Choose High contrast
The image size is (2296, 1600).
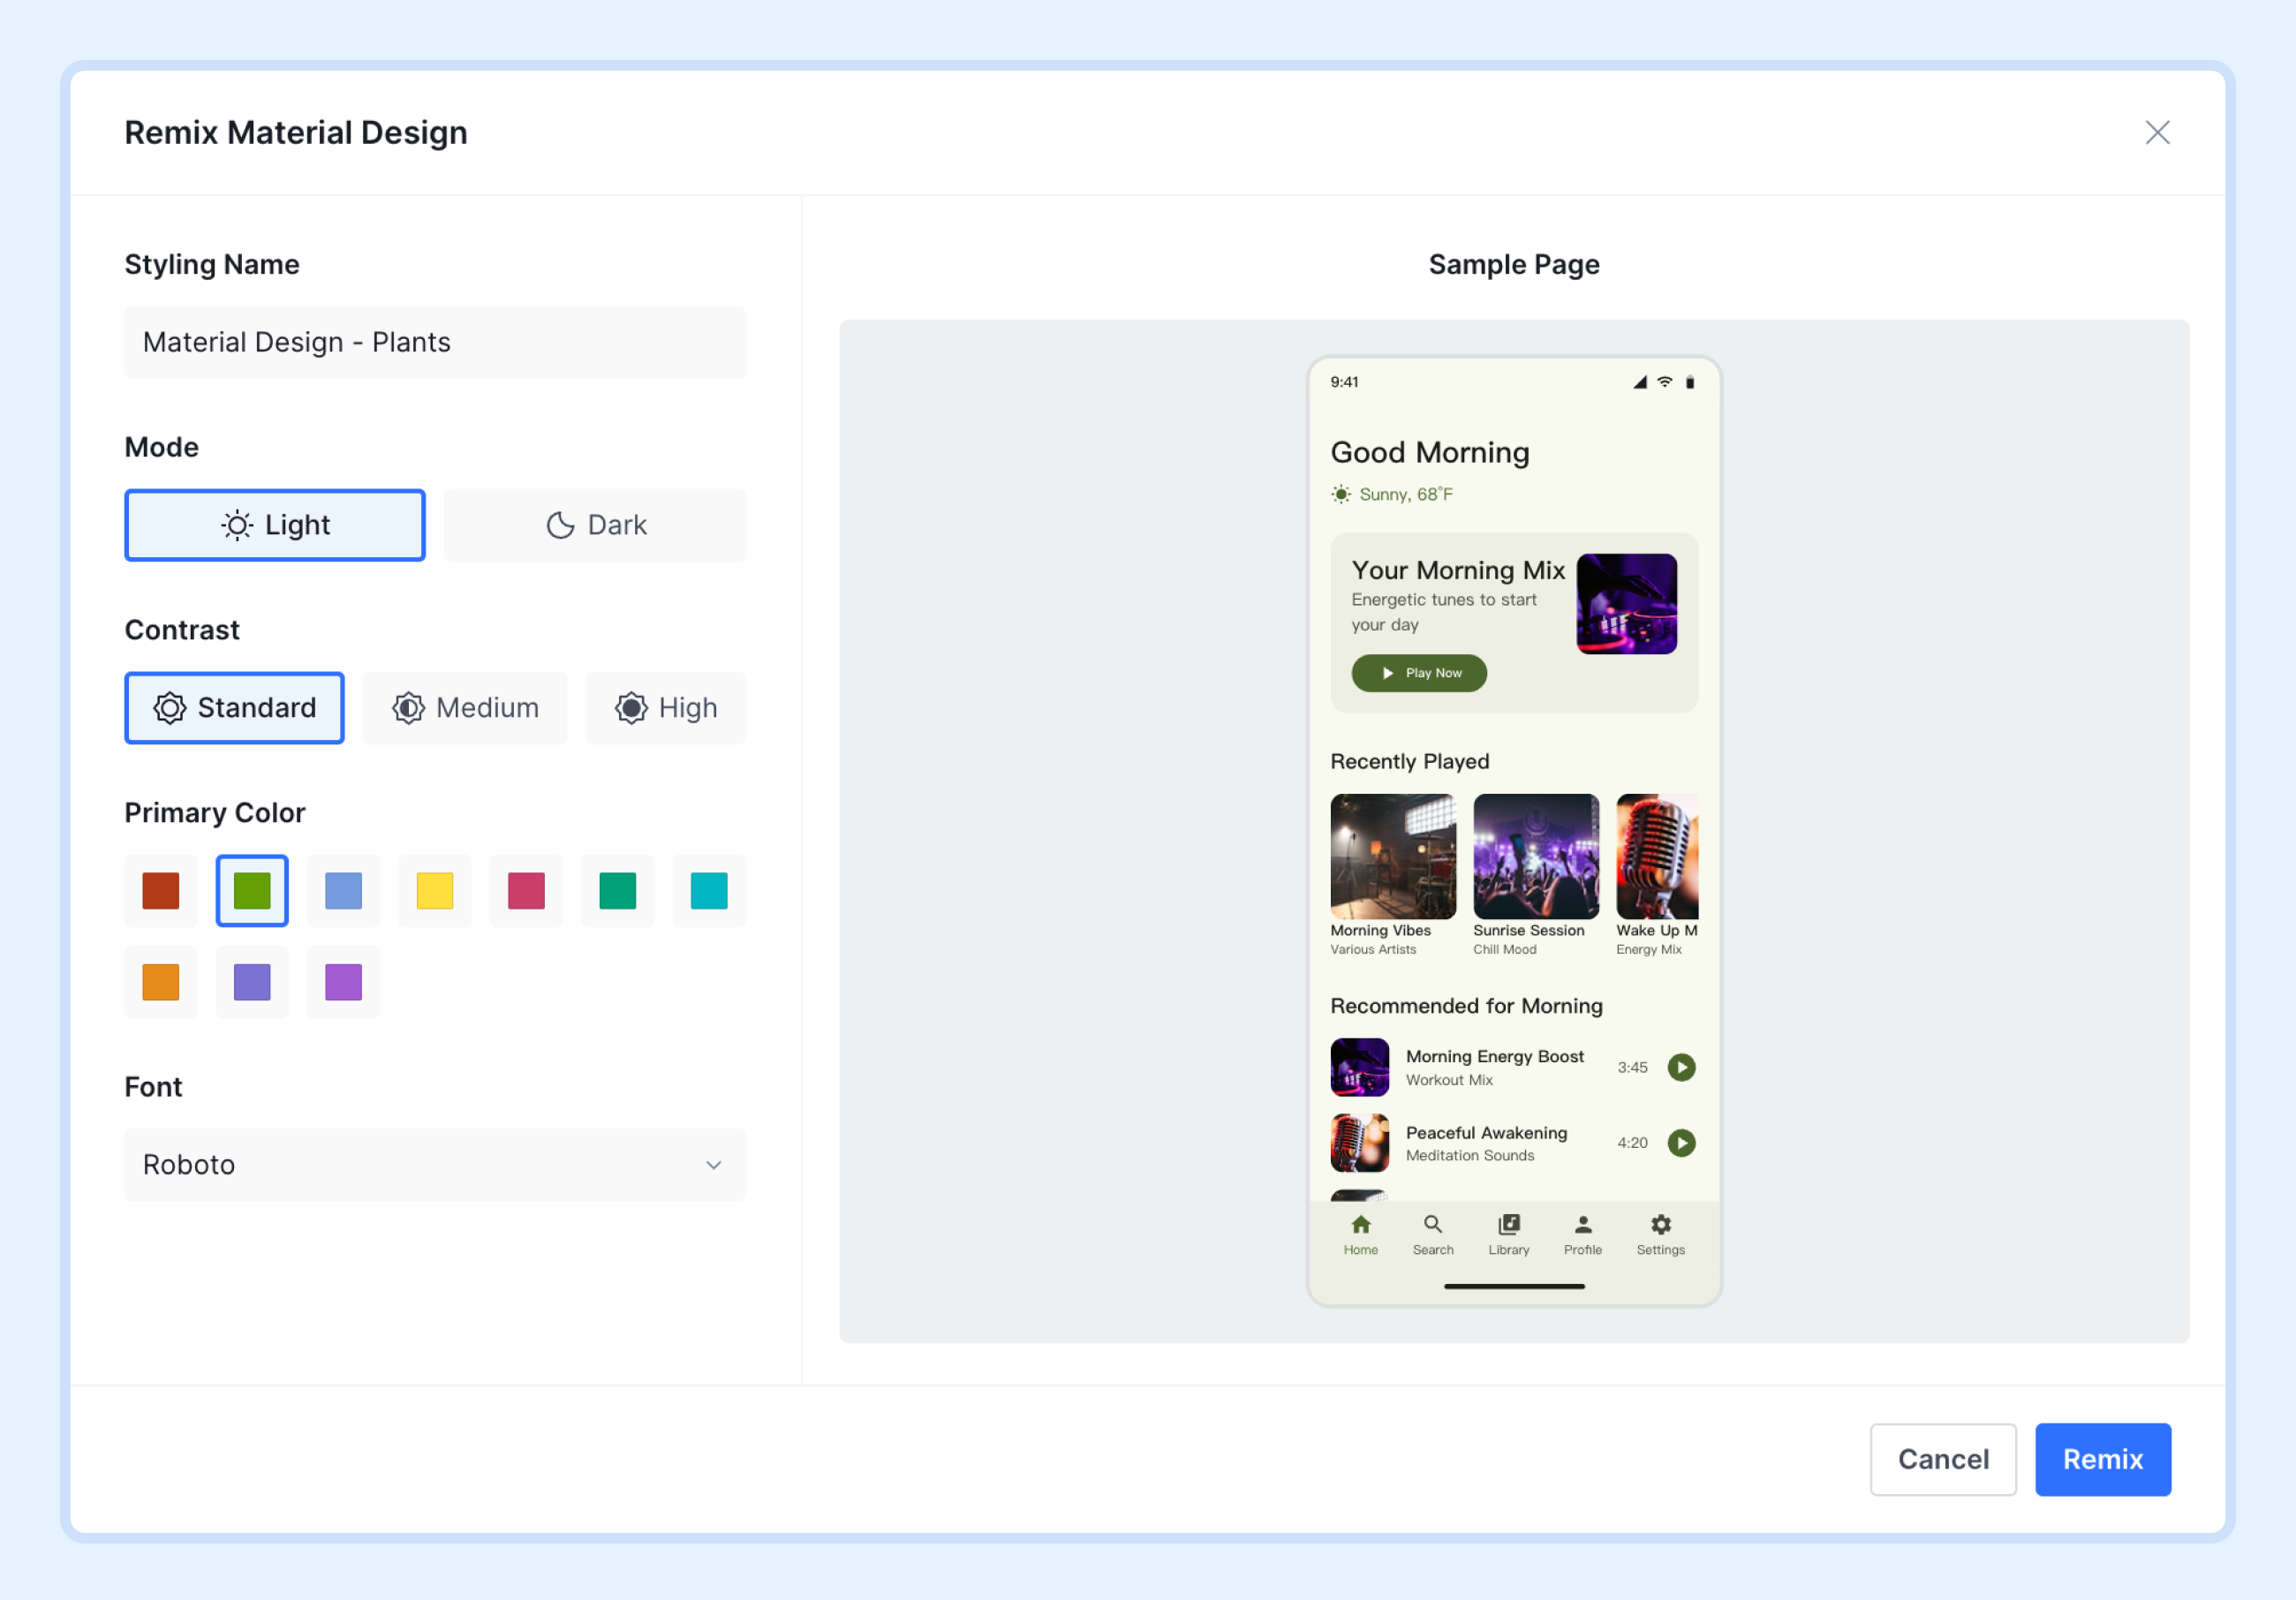point(665,708)
